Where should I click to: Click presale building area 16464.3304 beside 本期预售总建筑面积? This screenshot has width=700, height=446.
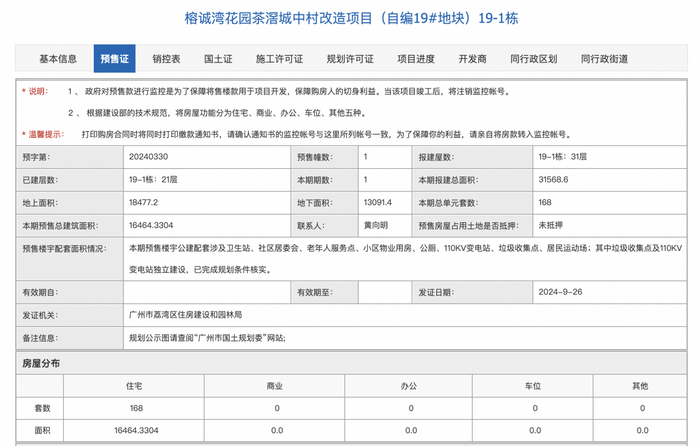[151, 225]
